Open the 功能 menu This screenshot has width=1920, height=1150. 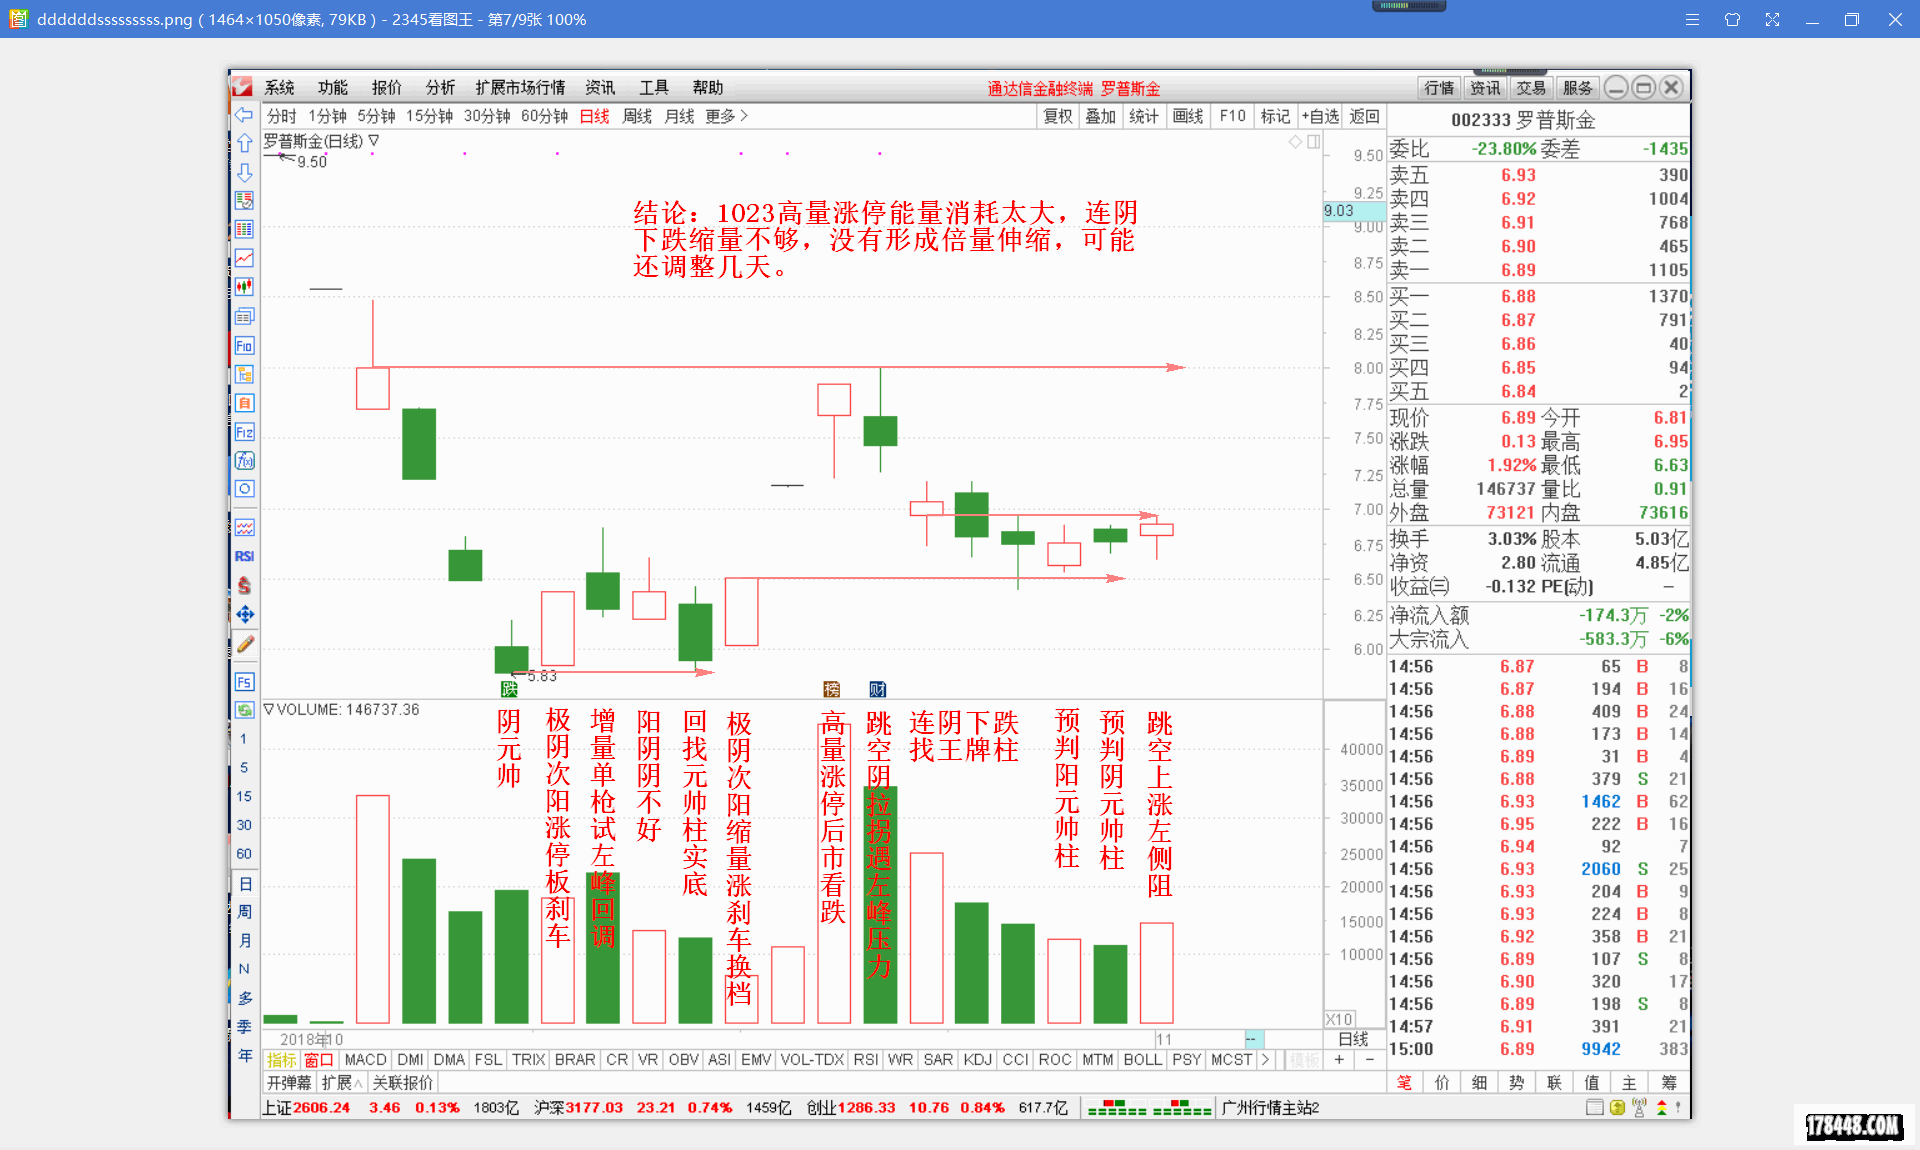pyautogui.click(x=333, y=88)
